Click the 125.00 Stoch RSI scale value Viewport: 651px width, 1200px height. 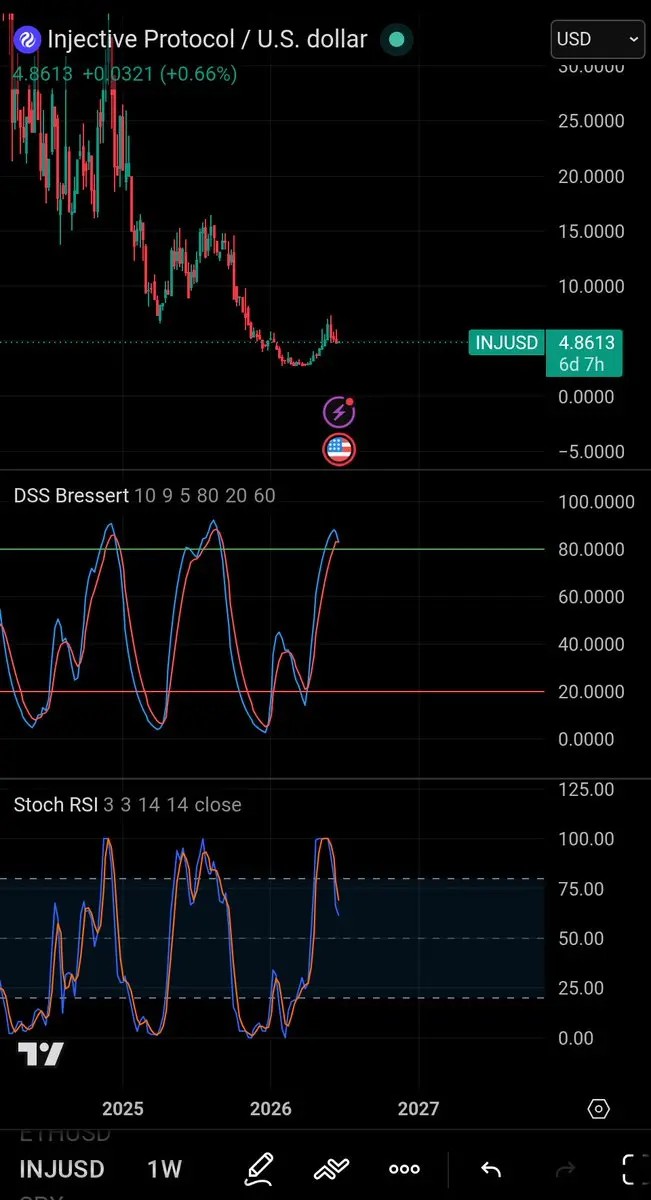[x=585, y=789]
